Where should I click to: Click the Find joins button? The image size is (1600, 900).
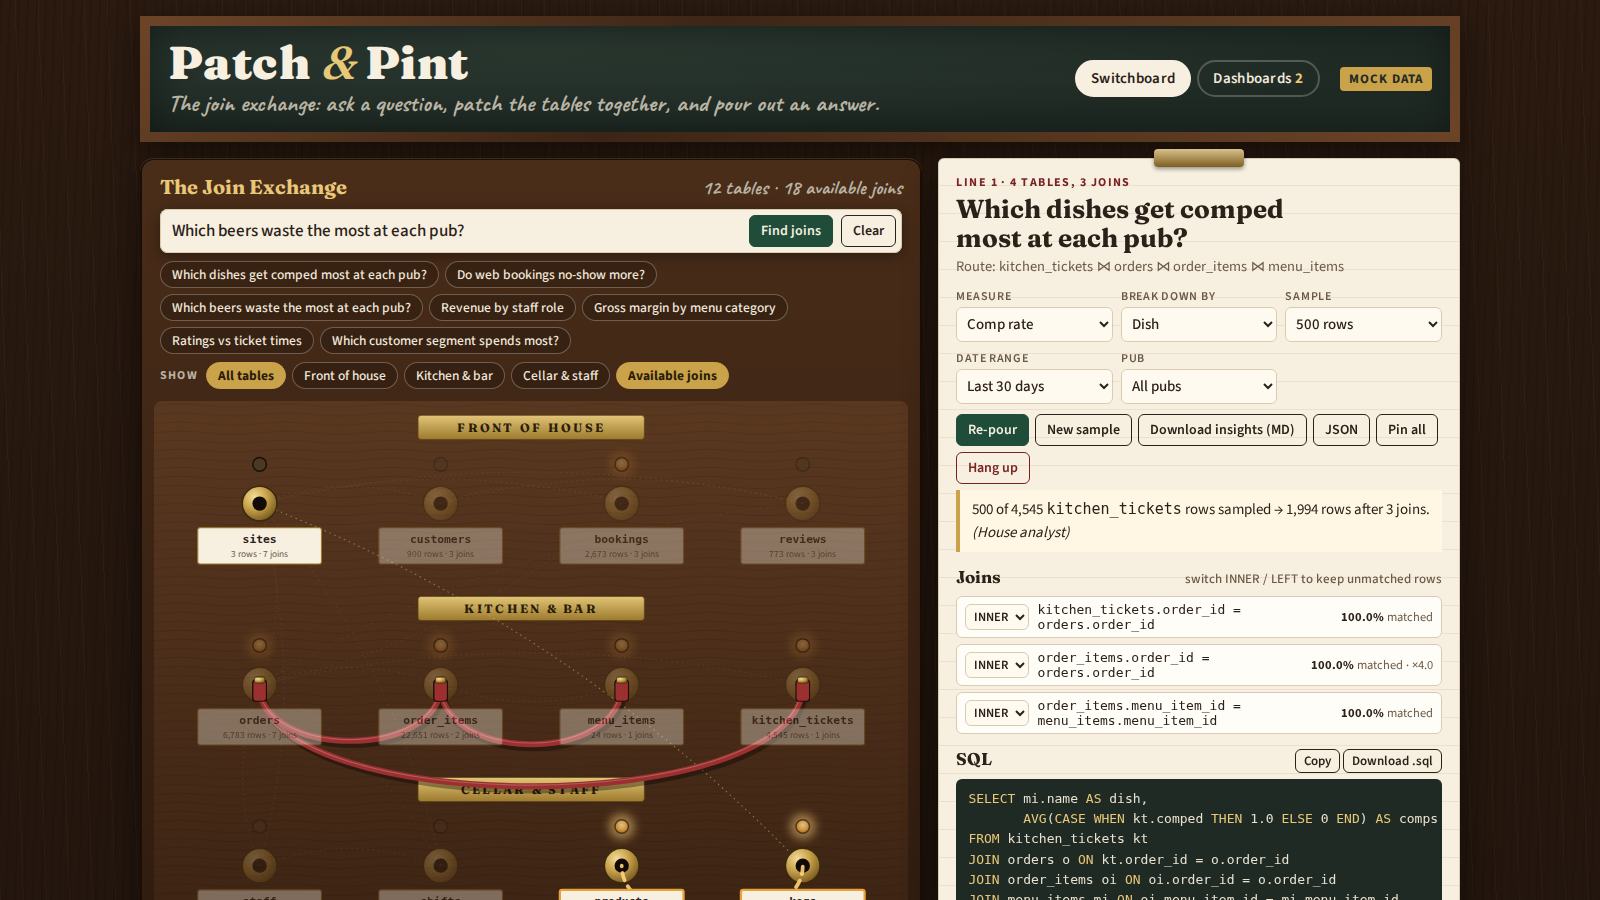pos(791,231)
